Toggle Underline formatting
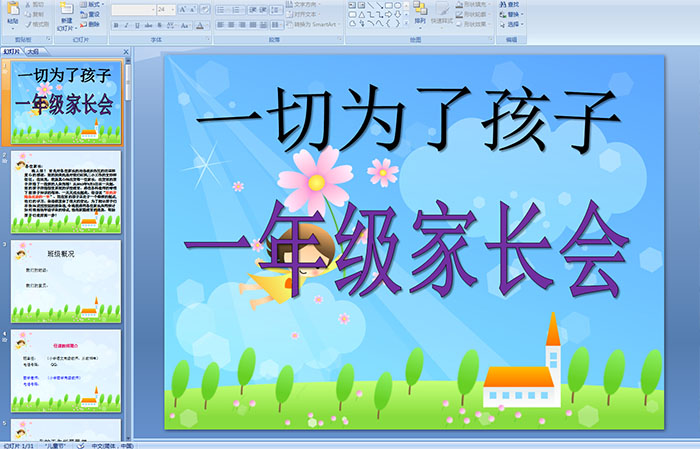This screenshot has width=700, height=449. (137, 25)
